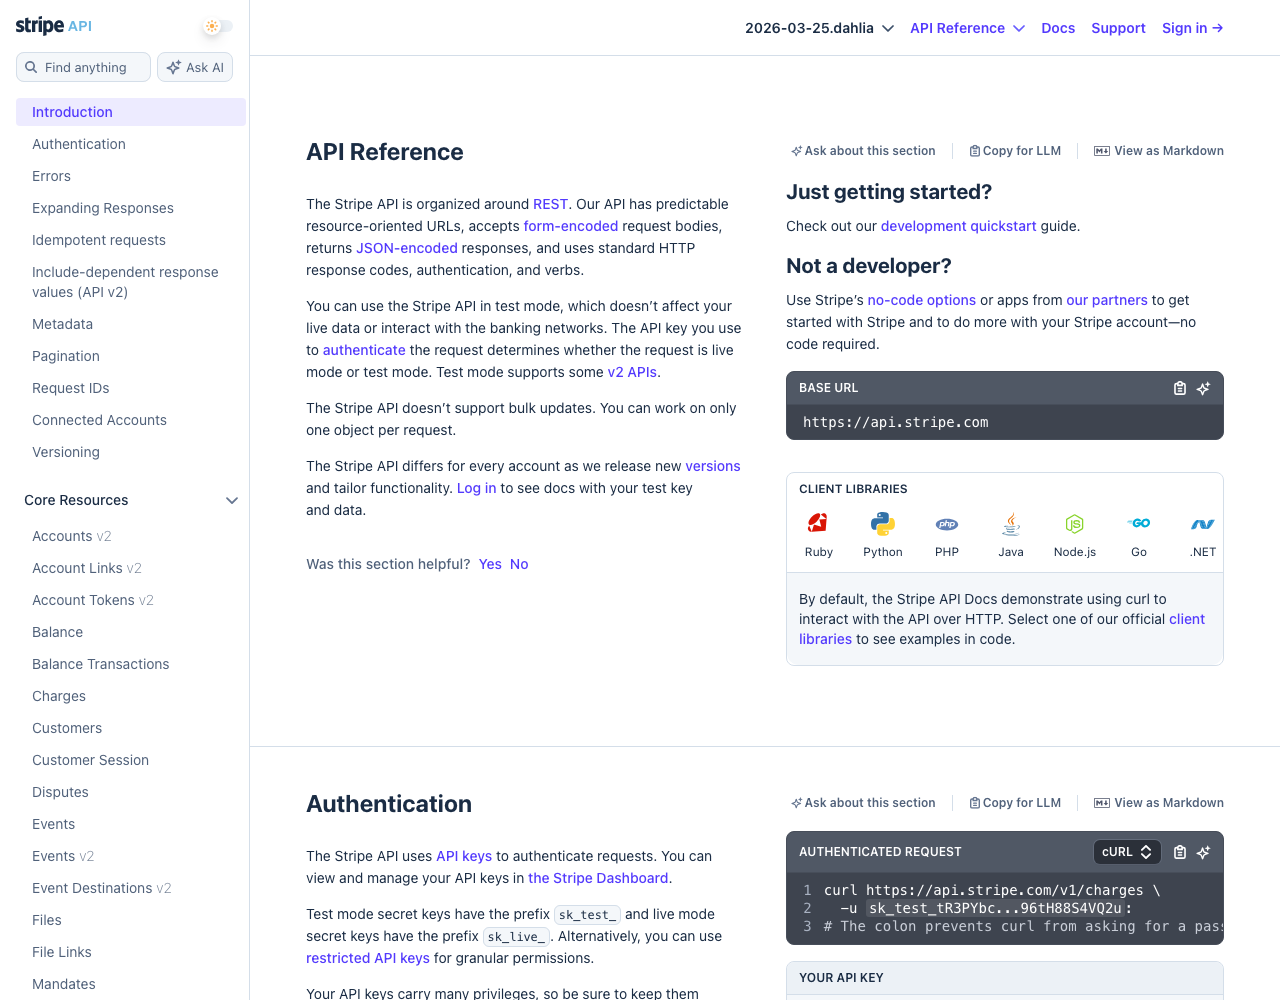Open Request IDs in the sidebar
Image resolution: width=1280 pixels, height=1000 pixels.
point(71,388)
